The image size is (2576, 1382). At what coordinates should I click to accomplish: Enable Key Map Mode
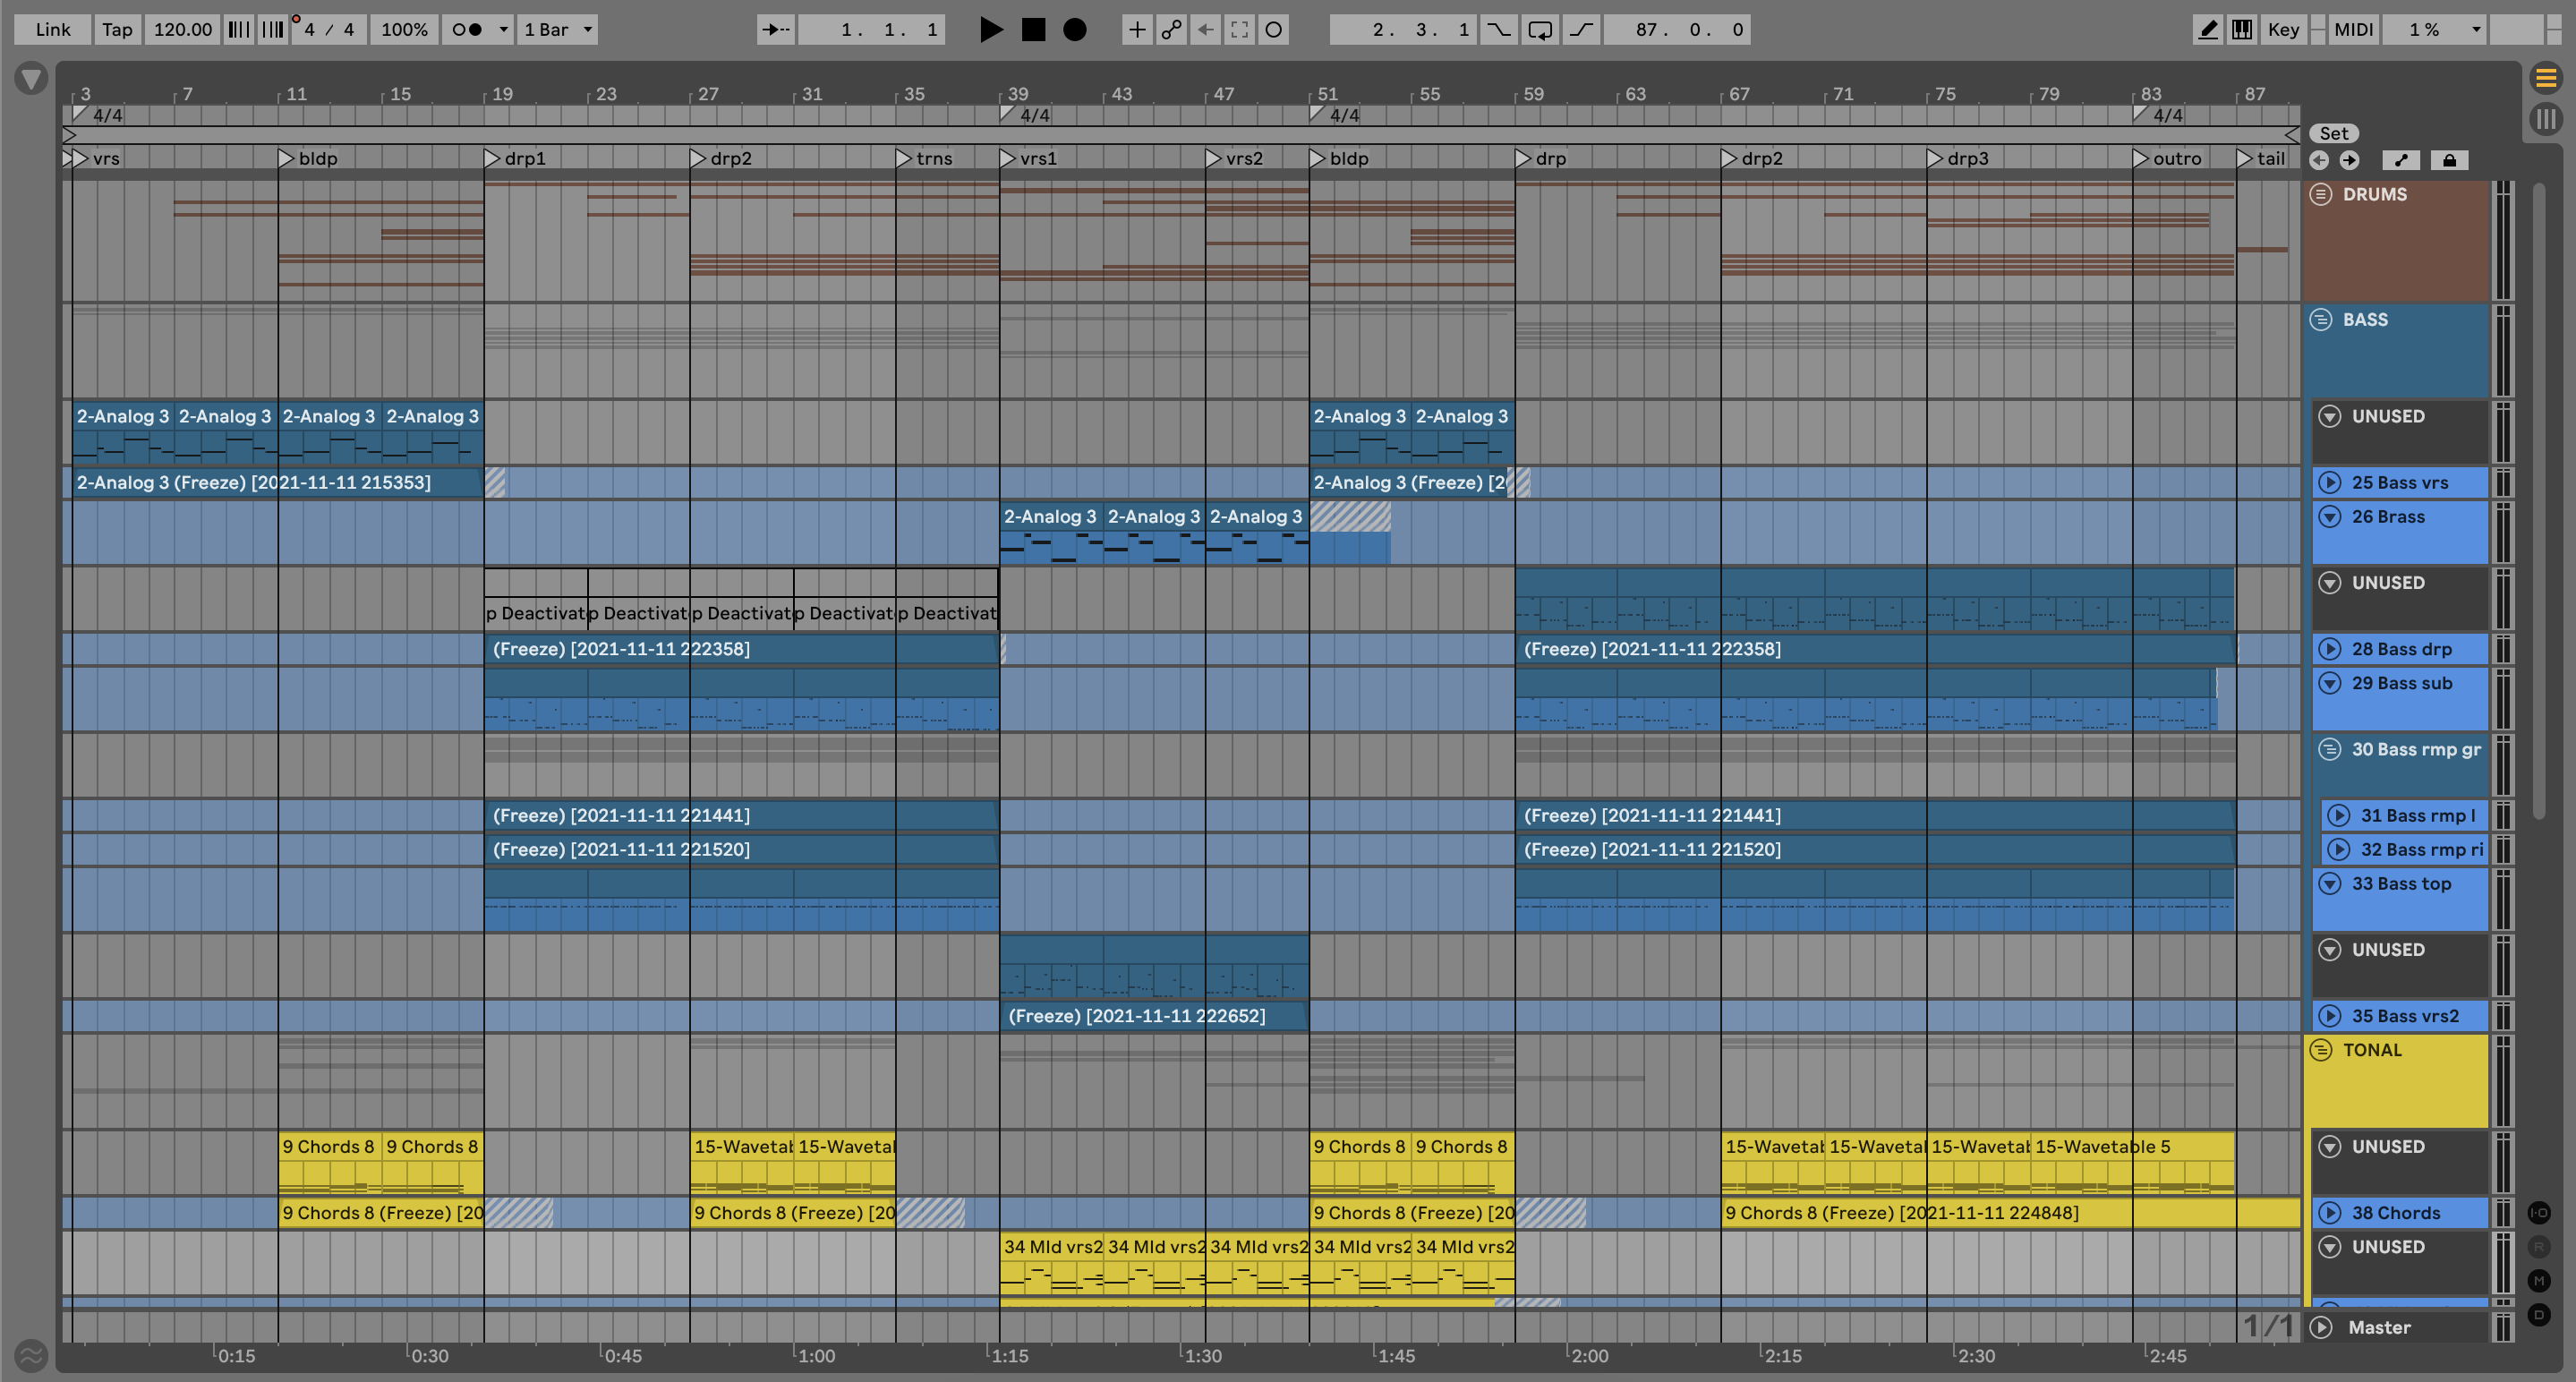(x=2283, y=30)
